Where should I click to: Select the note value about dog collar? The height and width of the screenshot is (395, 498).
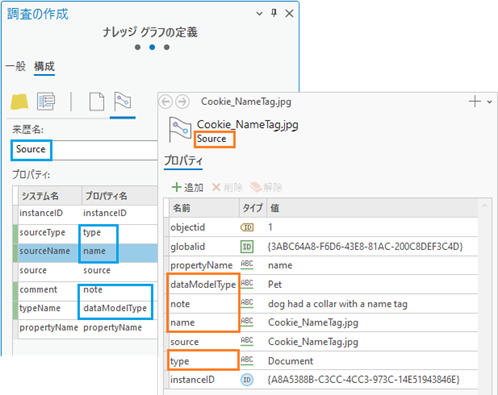(x=338, y=304)
